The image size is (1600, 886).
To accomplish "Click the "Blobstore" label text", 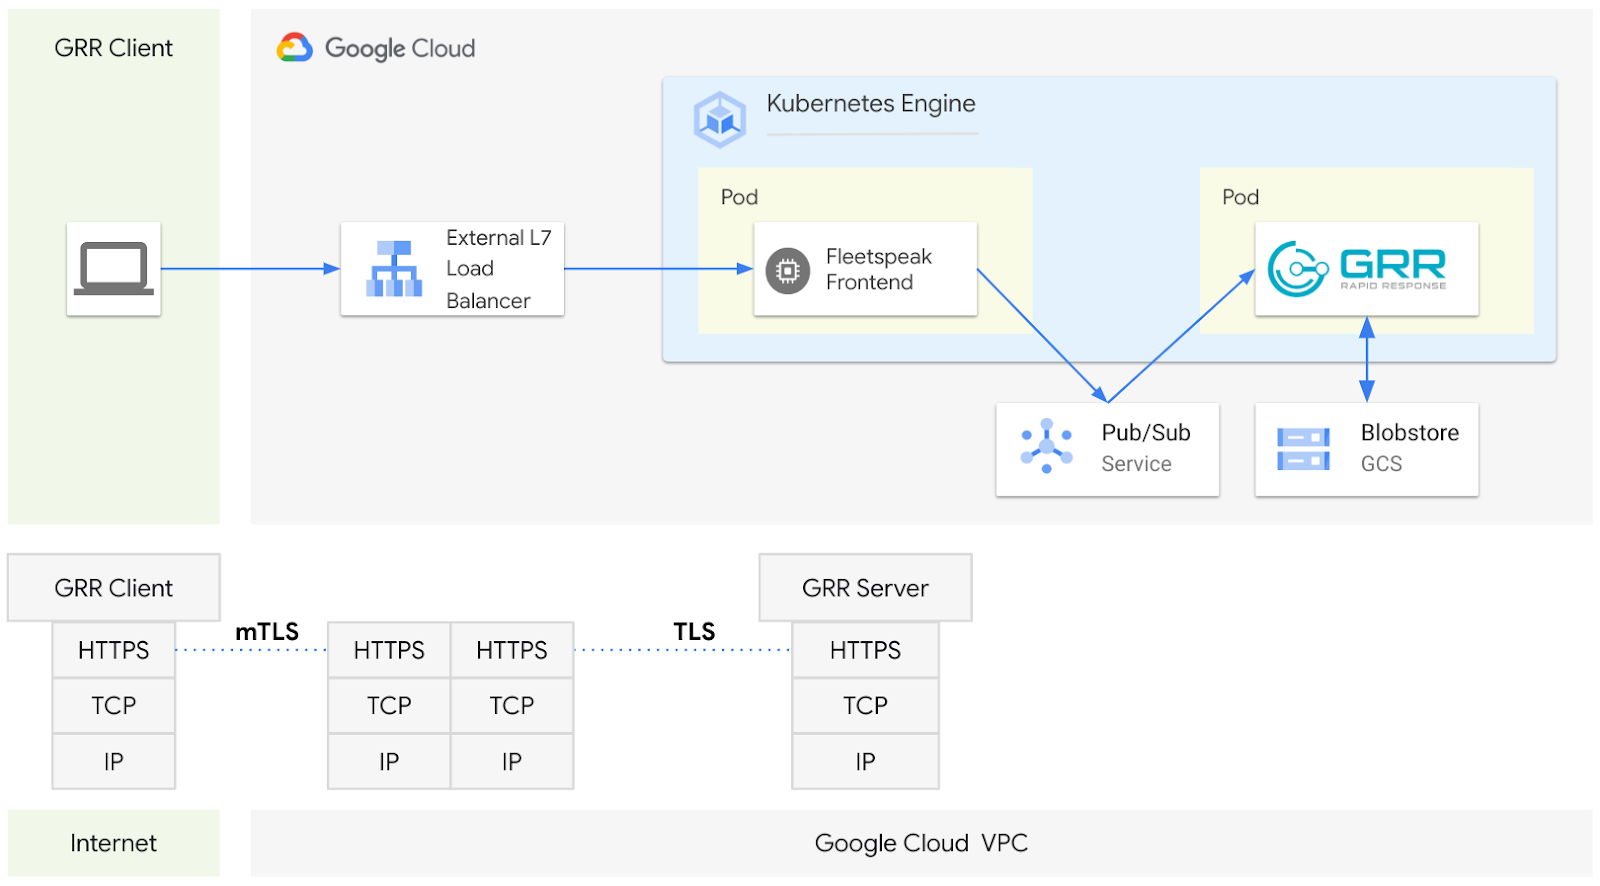I will point(1410,433).
